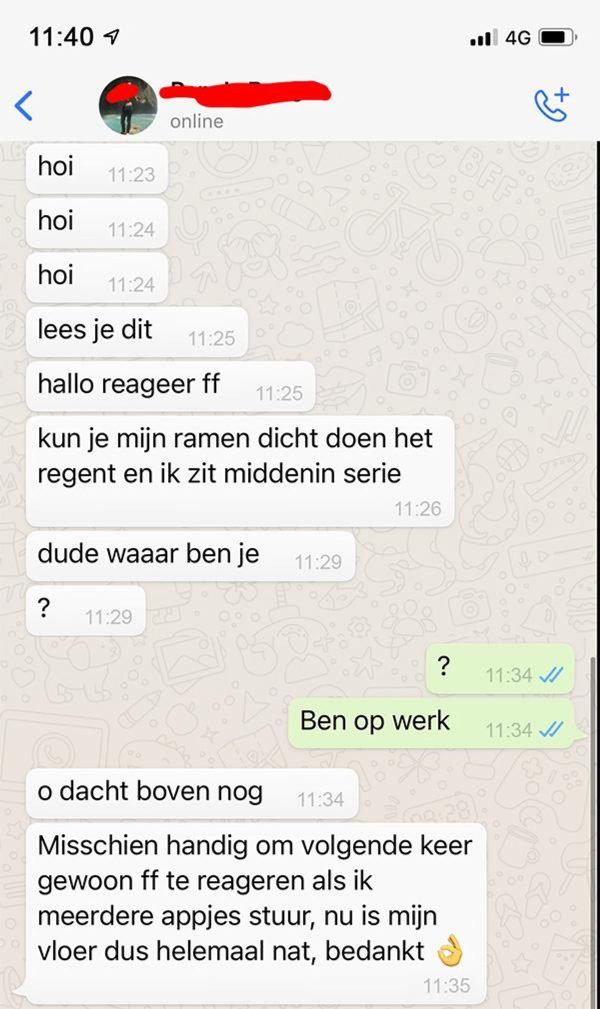The image size is (600, 1009).
Task: Tap the 4G network indicator
Action: pos(518,38)
